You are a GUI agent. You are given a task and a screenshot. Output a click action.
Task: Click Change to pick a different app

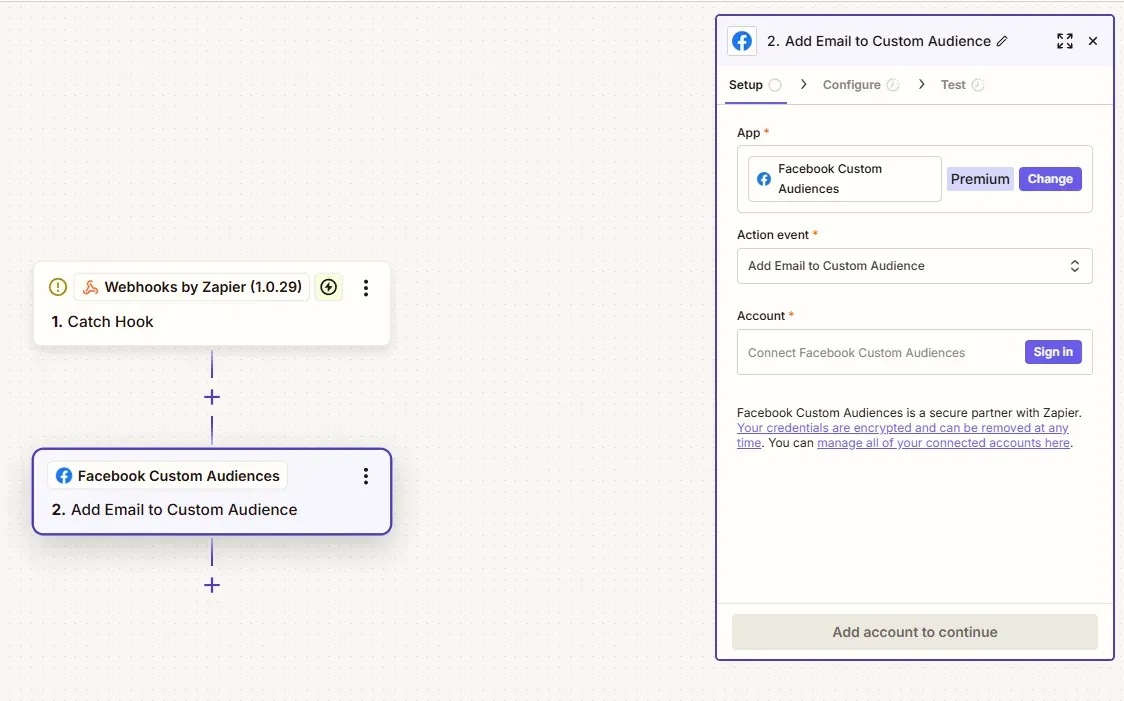1050,179
